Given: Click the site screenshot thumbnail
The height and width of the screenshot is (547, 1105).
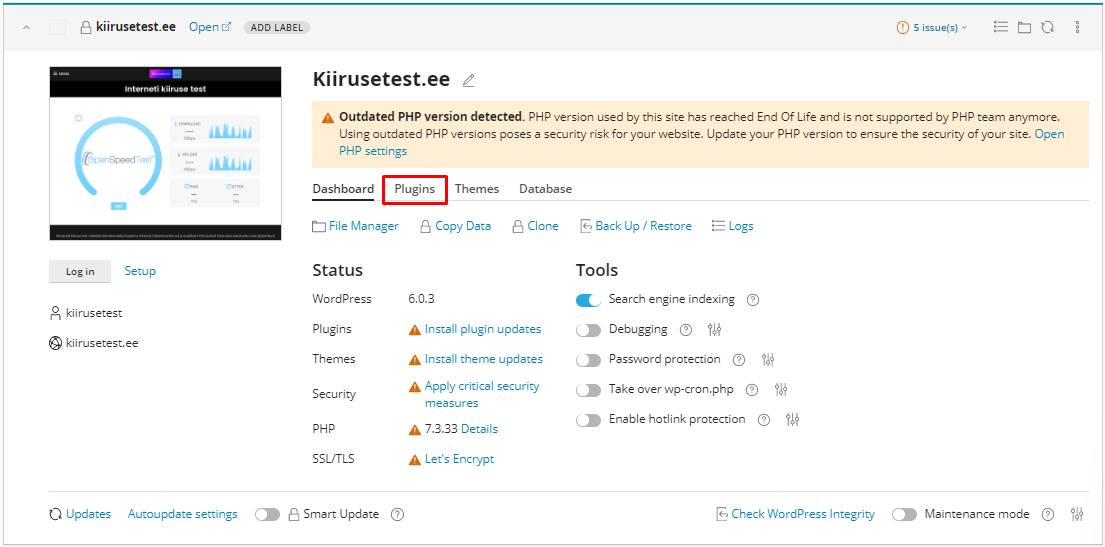Looking at the screenshot, I should [x=165, y=154].
